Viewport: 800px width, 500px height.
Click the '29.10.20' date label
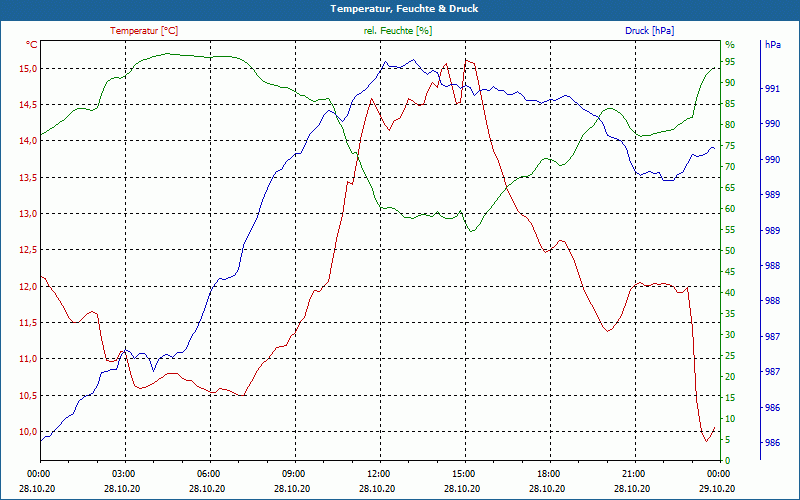coord(717,489)
